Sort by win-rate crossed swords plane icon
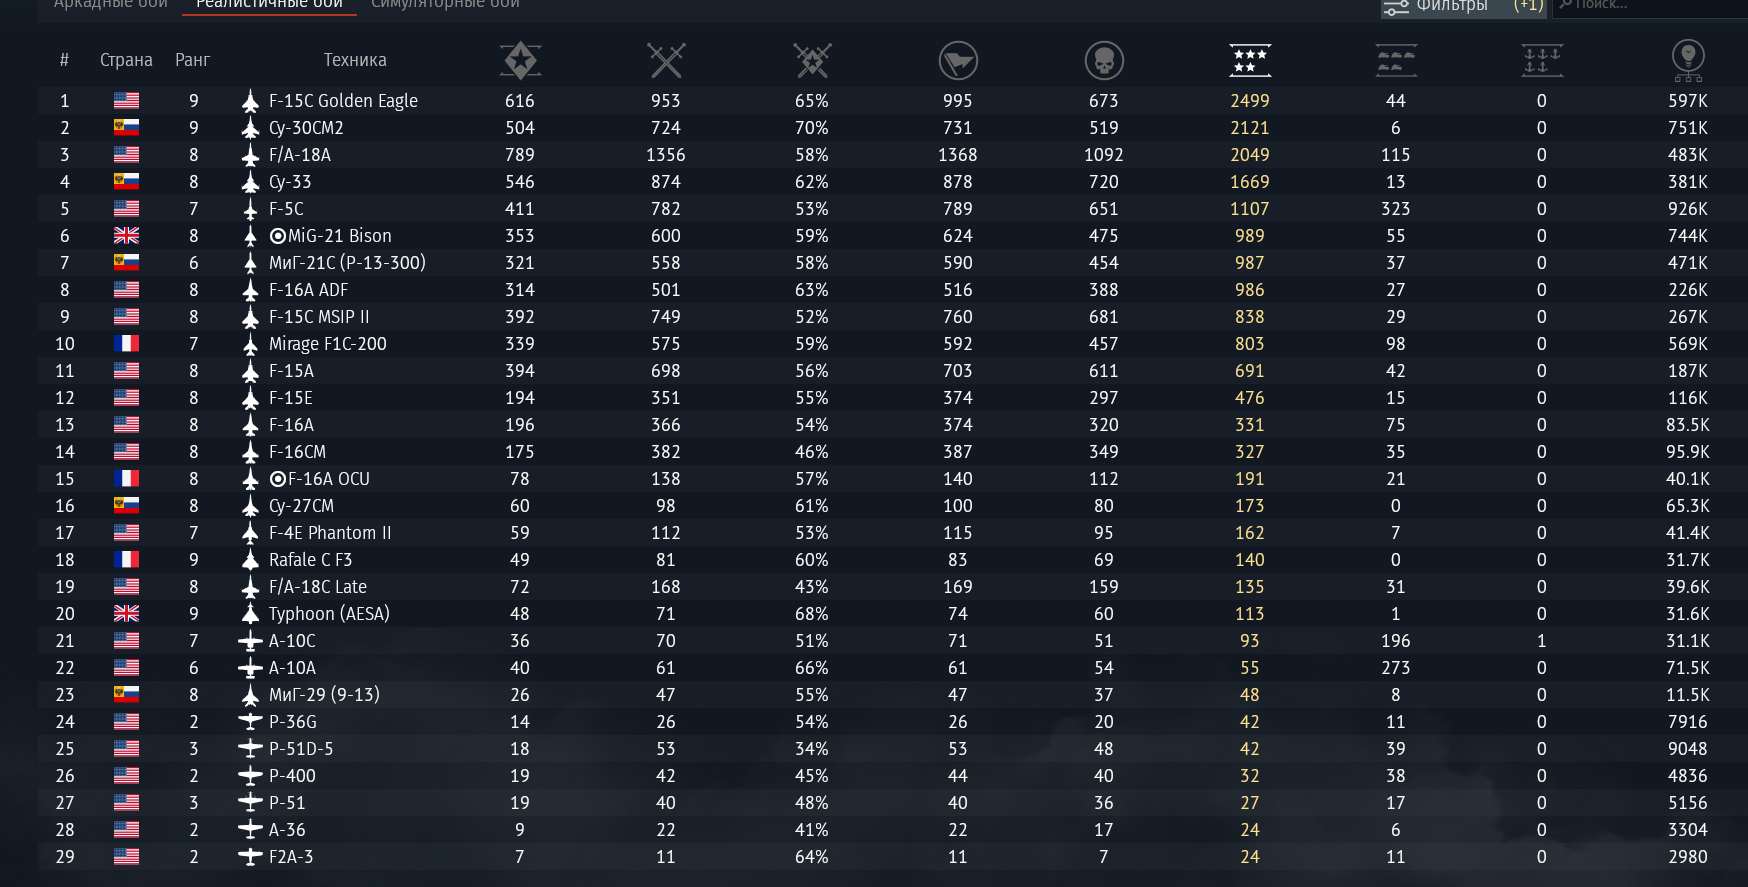 click(x=812, y=60)
